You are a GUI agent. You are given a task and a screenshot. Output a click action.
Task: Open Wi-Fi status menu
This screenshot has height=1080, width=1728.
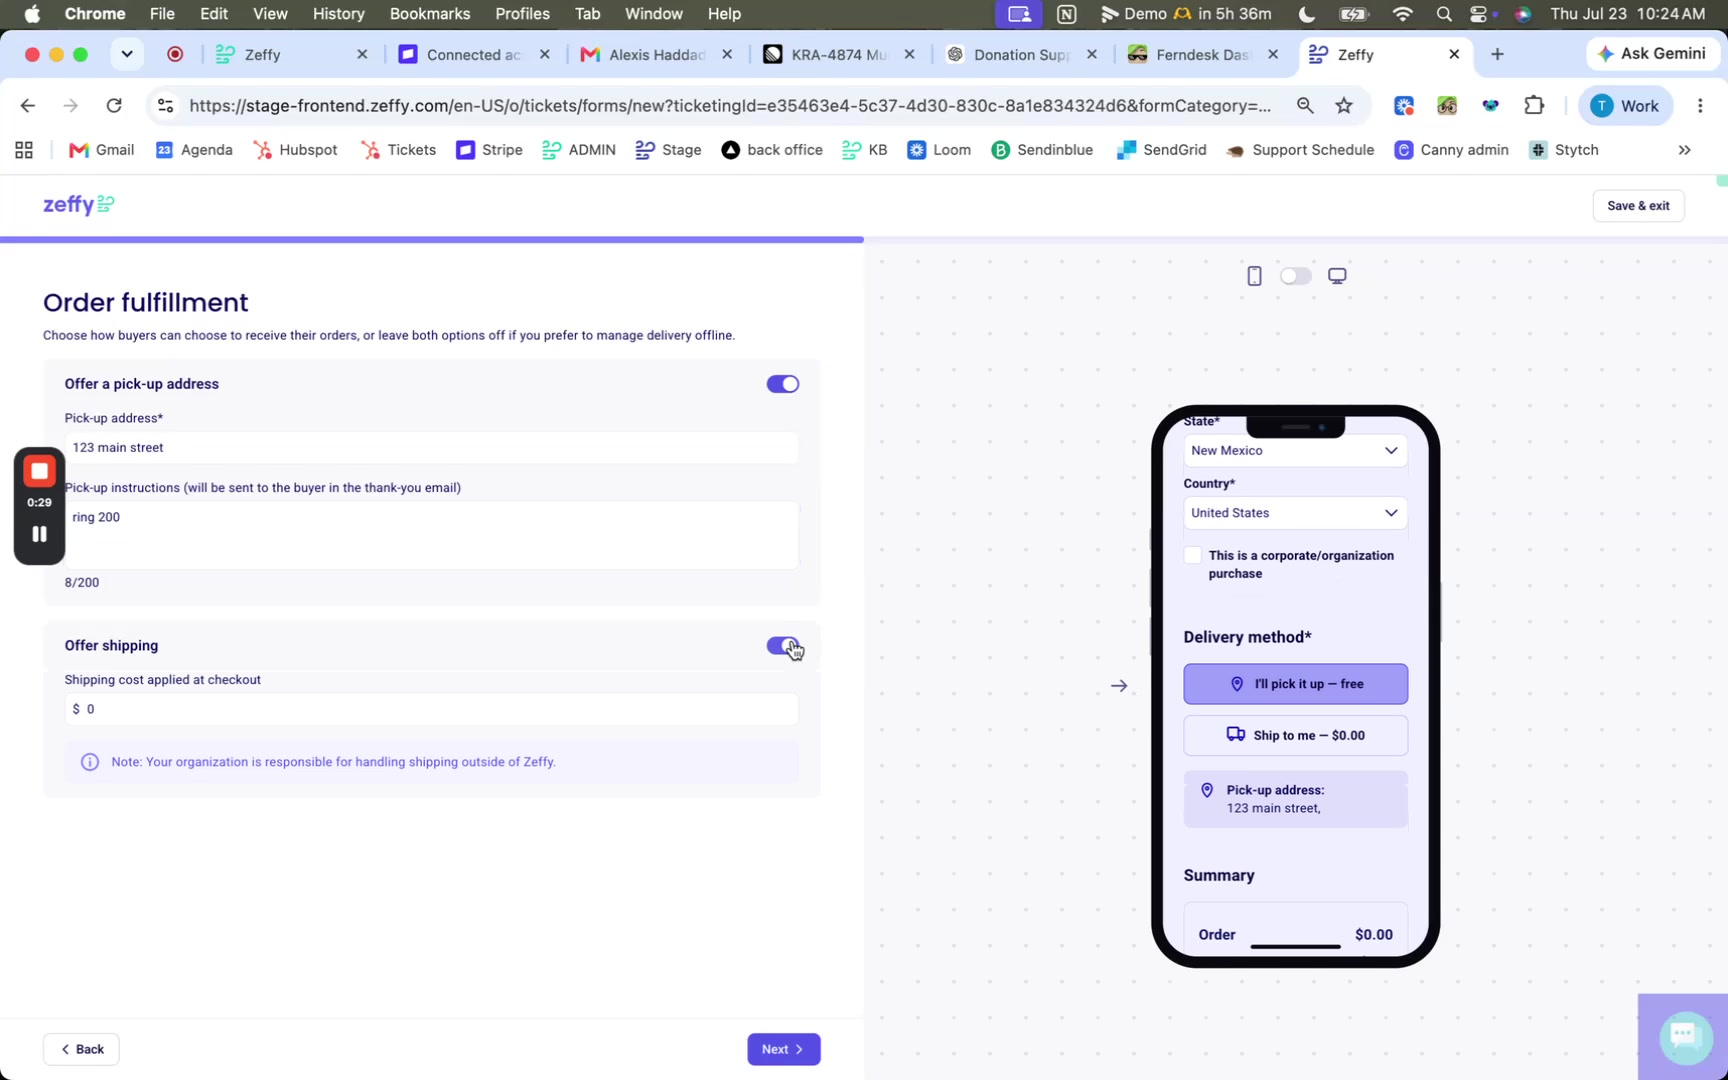click(x=1402, y=14)
